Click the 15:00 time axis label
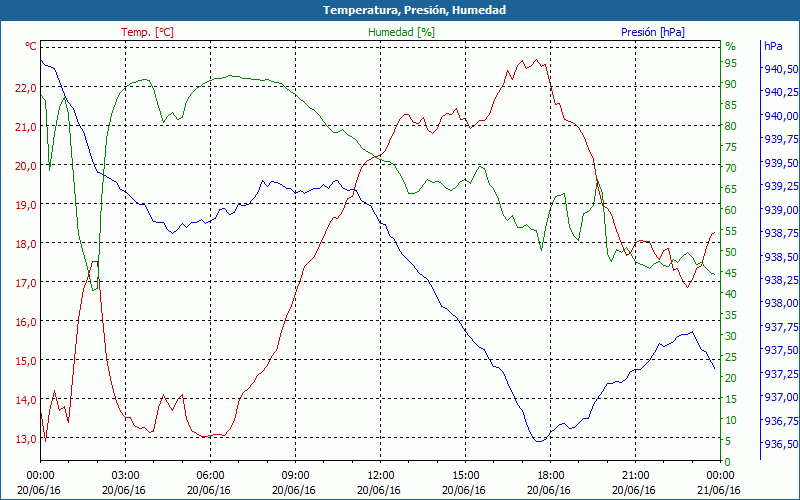 point(465,477)
